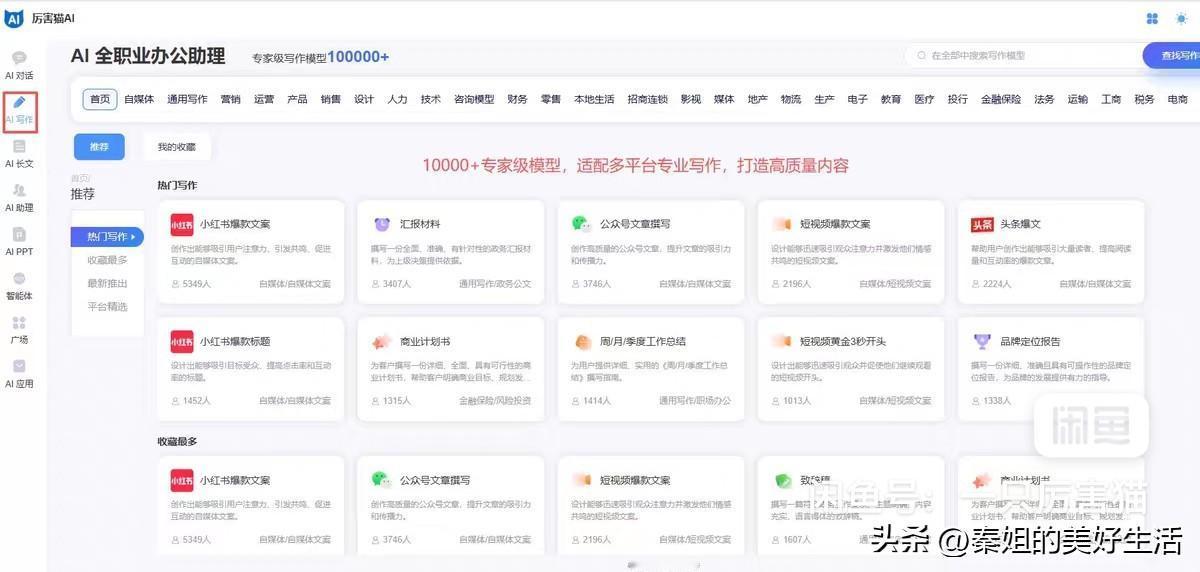This screenshot has height=572, width=1200.
Task: Click the 金融保险/风险投资 tag
Action: coord(495,401)
